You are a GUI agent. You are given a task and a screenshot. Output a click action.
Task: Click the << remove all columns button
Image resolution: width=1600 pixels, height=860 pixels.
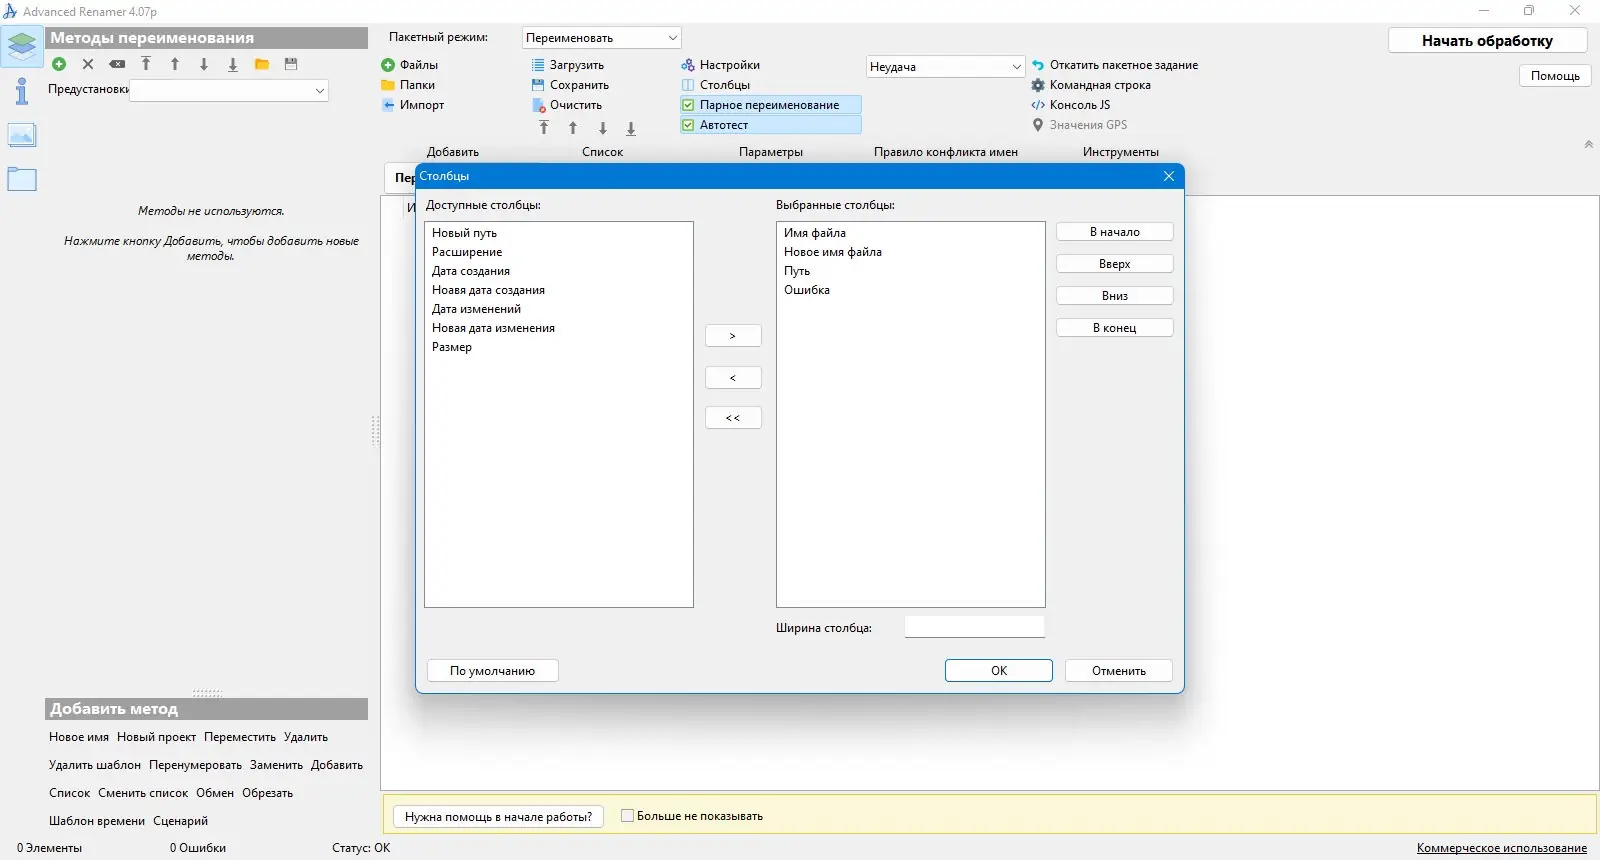tap(733, 418)
